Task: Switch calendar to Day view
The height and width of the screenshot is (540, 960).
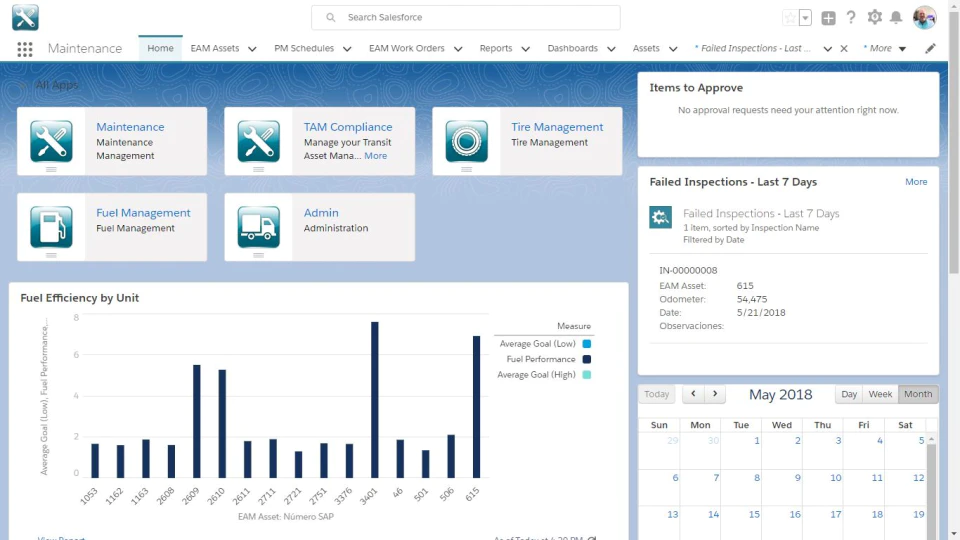Action: click(x=849, y=394)
